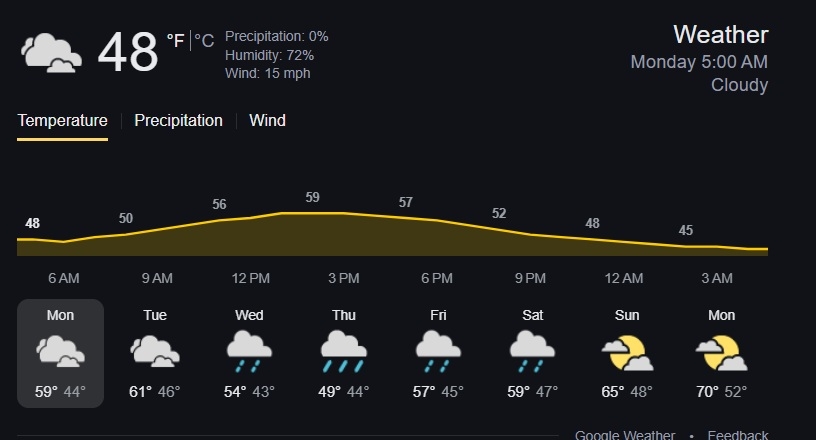
Task: Open the Feedback link
Action: pos(738,435)
